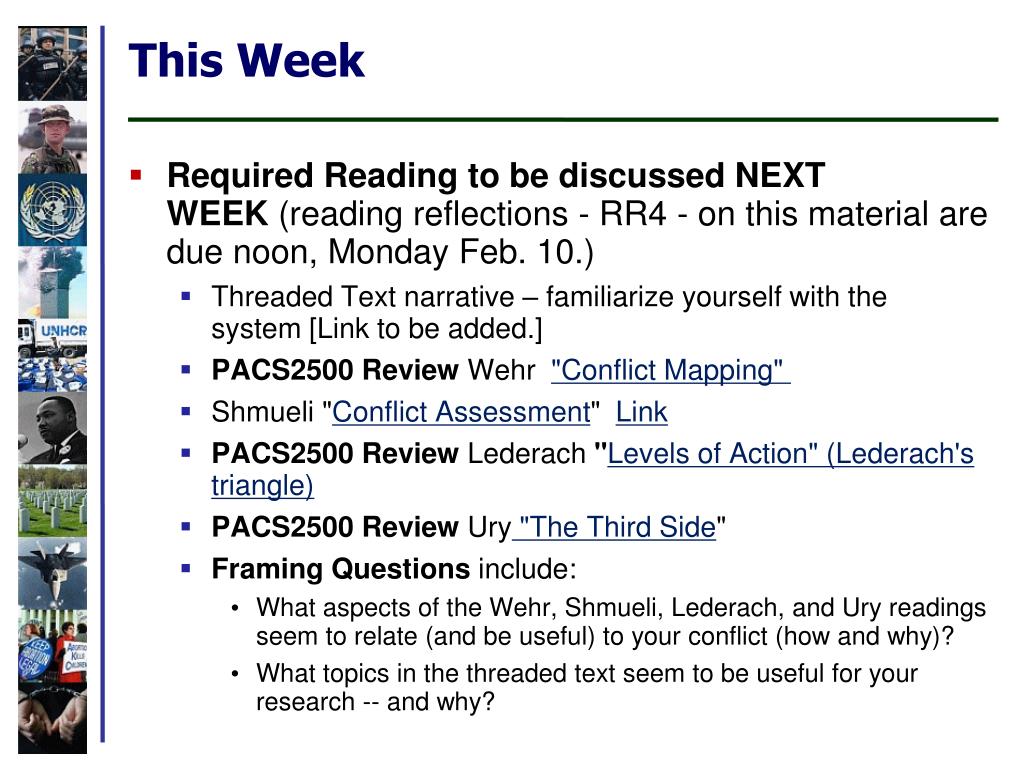The height and width of the screenshot is (768, 1024).
Task: Click the black-and-white portrait photo
Action: (52, 428)
